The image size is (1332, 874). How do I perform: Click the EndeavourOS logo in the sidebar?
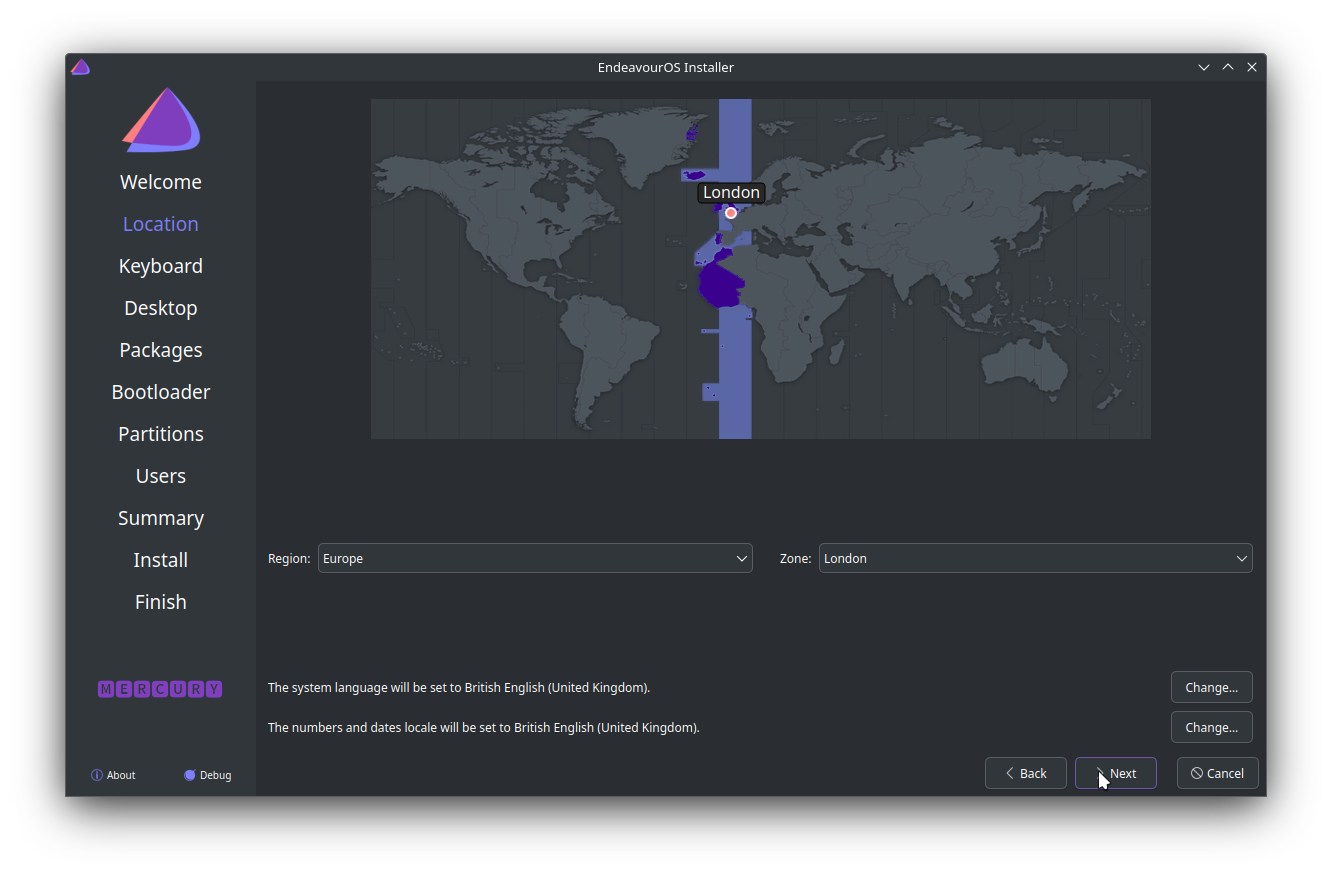161,120
